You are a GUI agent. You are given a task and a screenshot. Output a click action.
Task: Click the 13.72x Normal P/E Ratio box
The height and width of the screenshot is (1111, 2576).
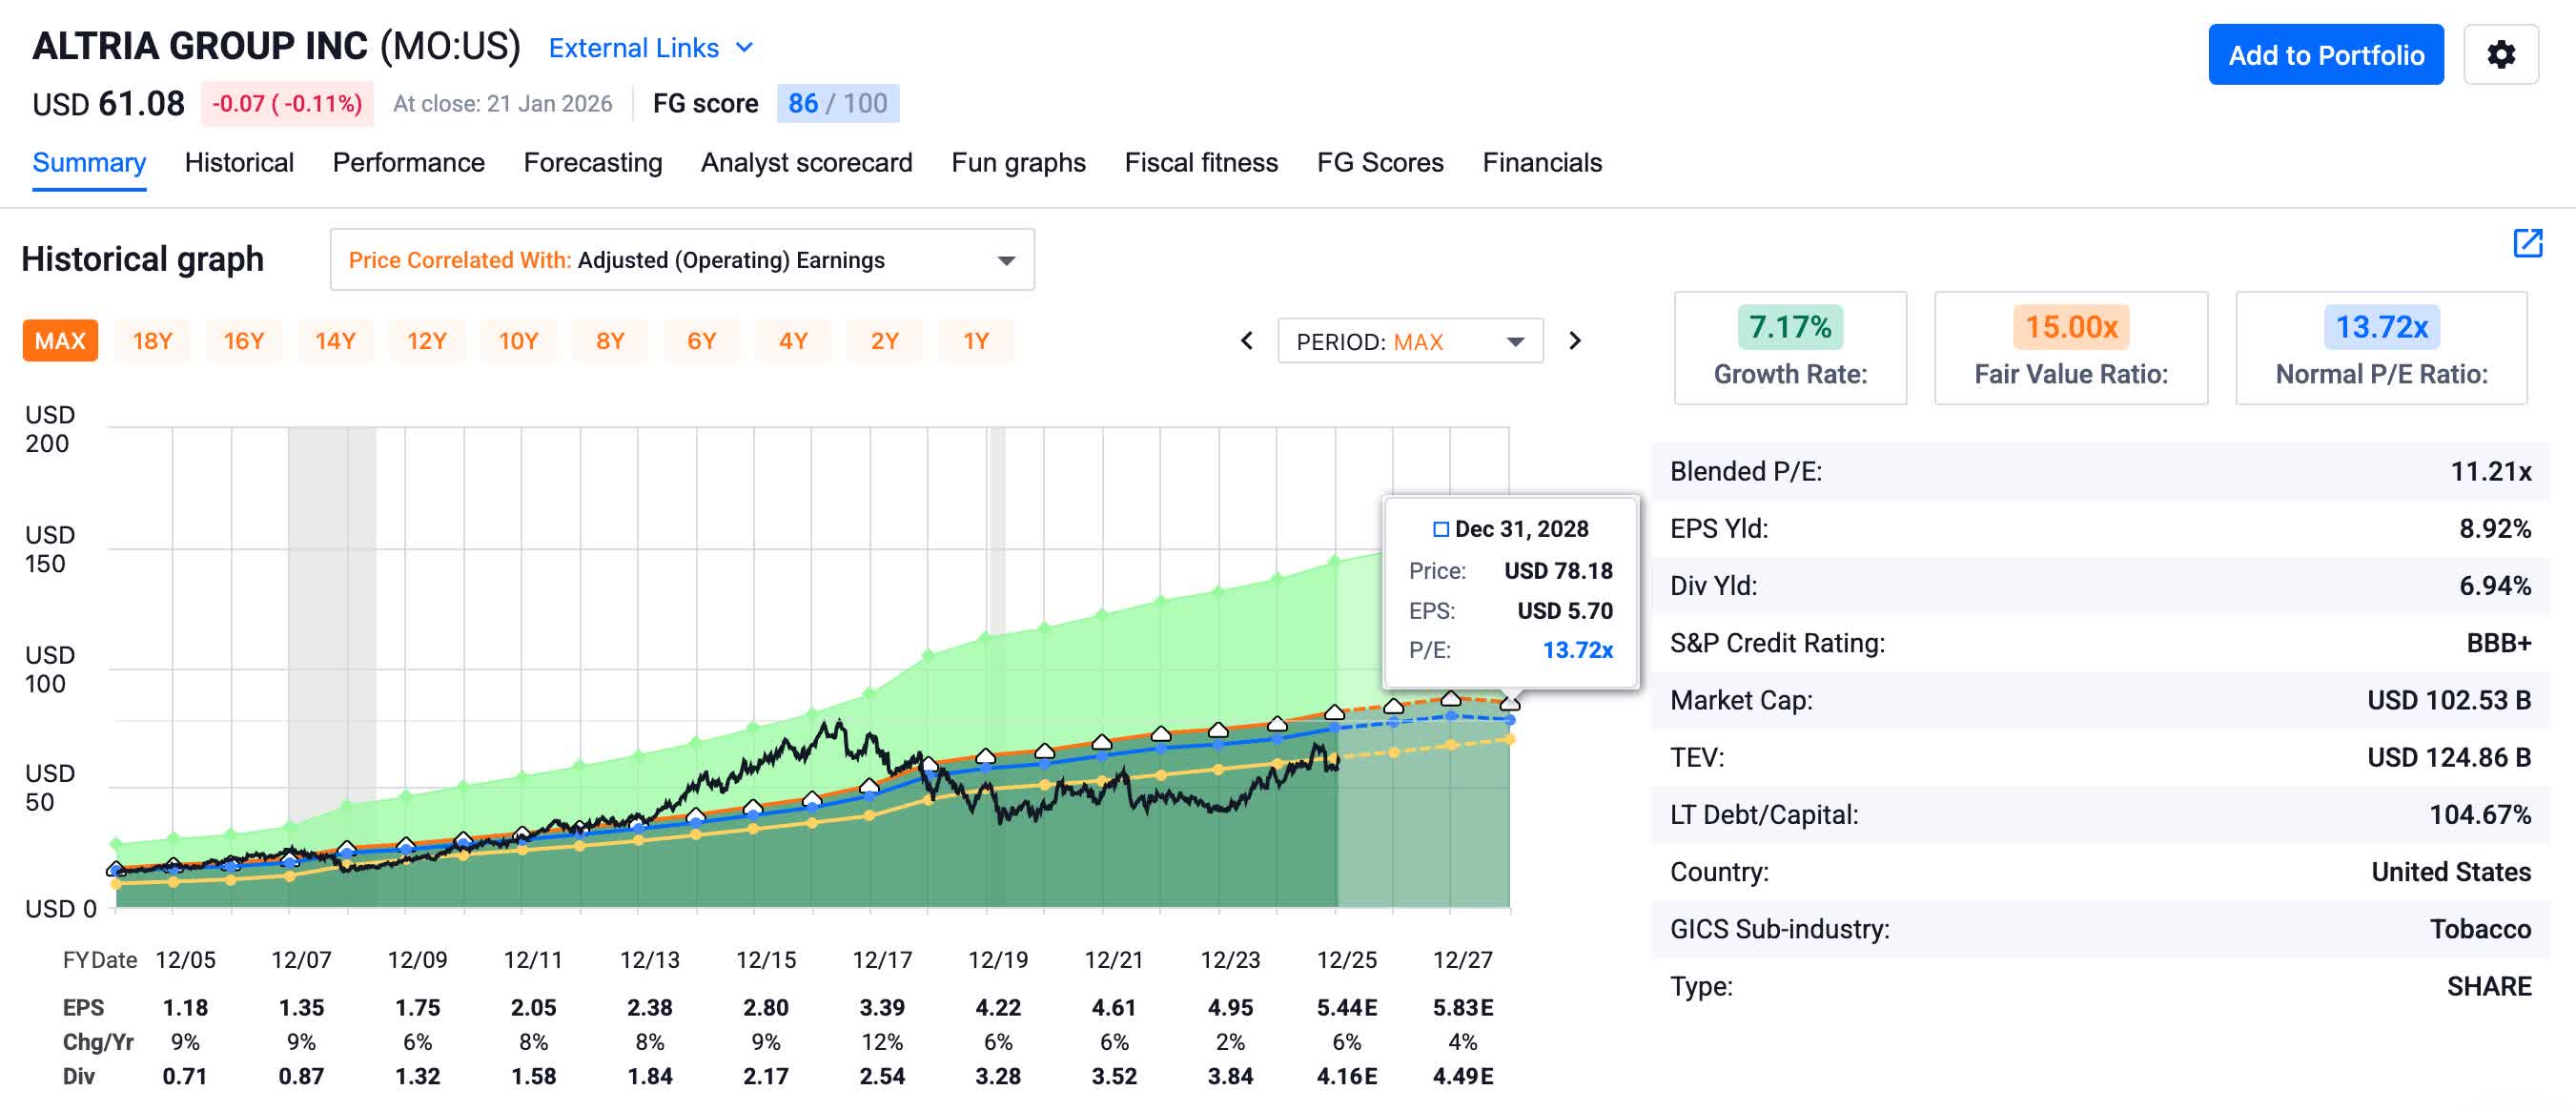(x=2381, y=348)
